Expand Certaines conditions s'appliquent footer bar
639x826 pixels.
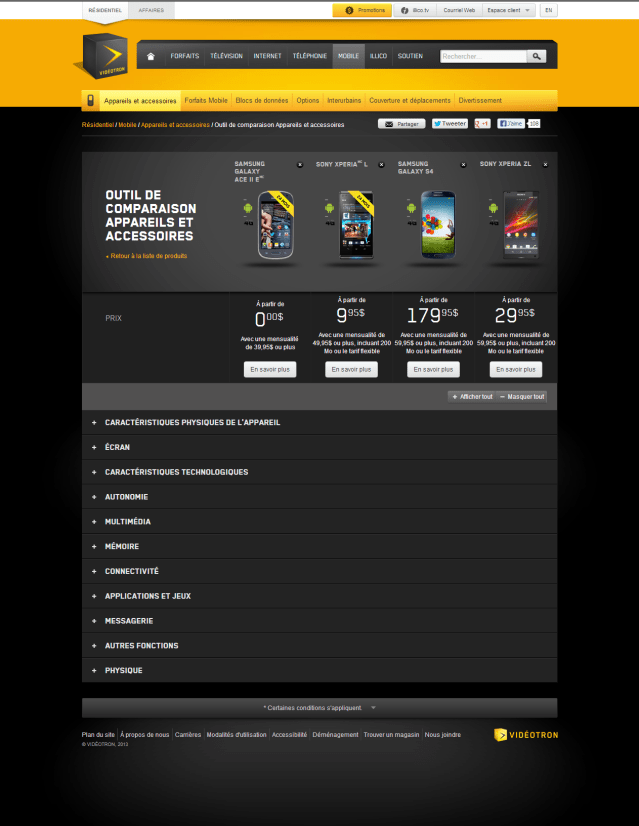tap(319, 707)
